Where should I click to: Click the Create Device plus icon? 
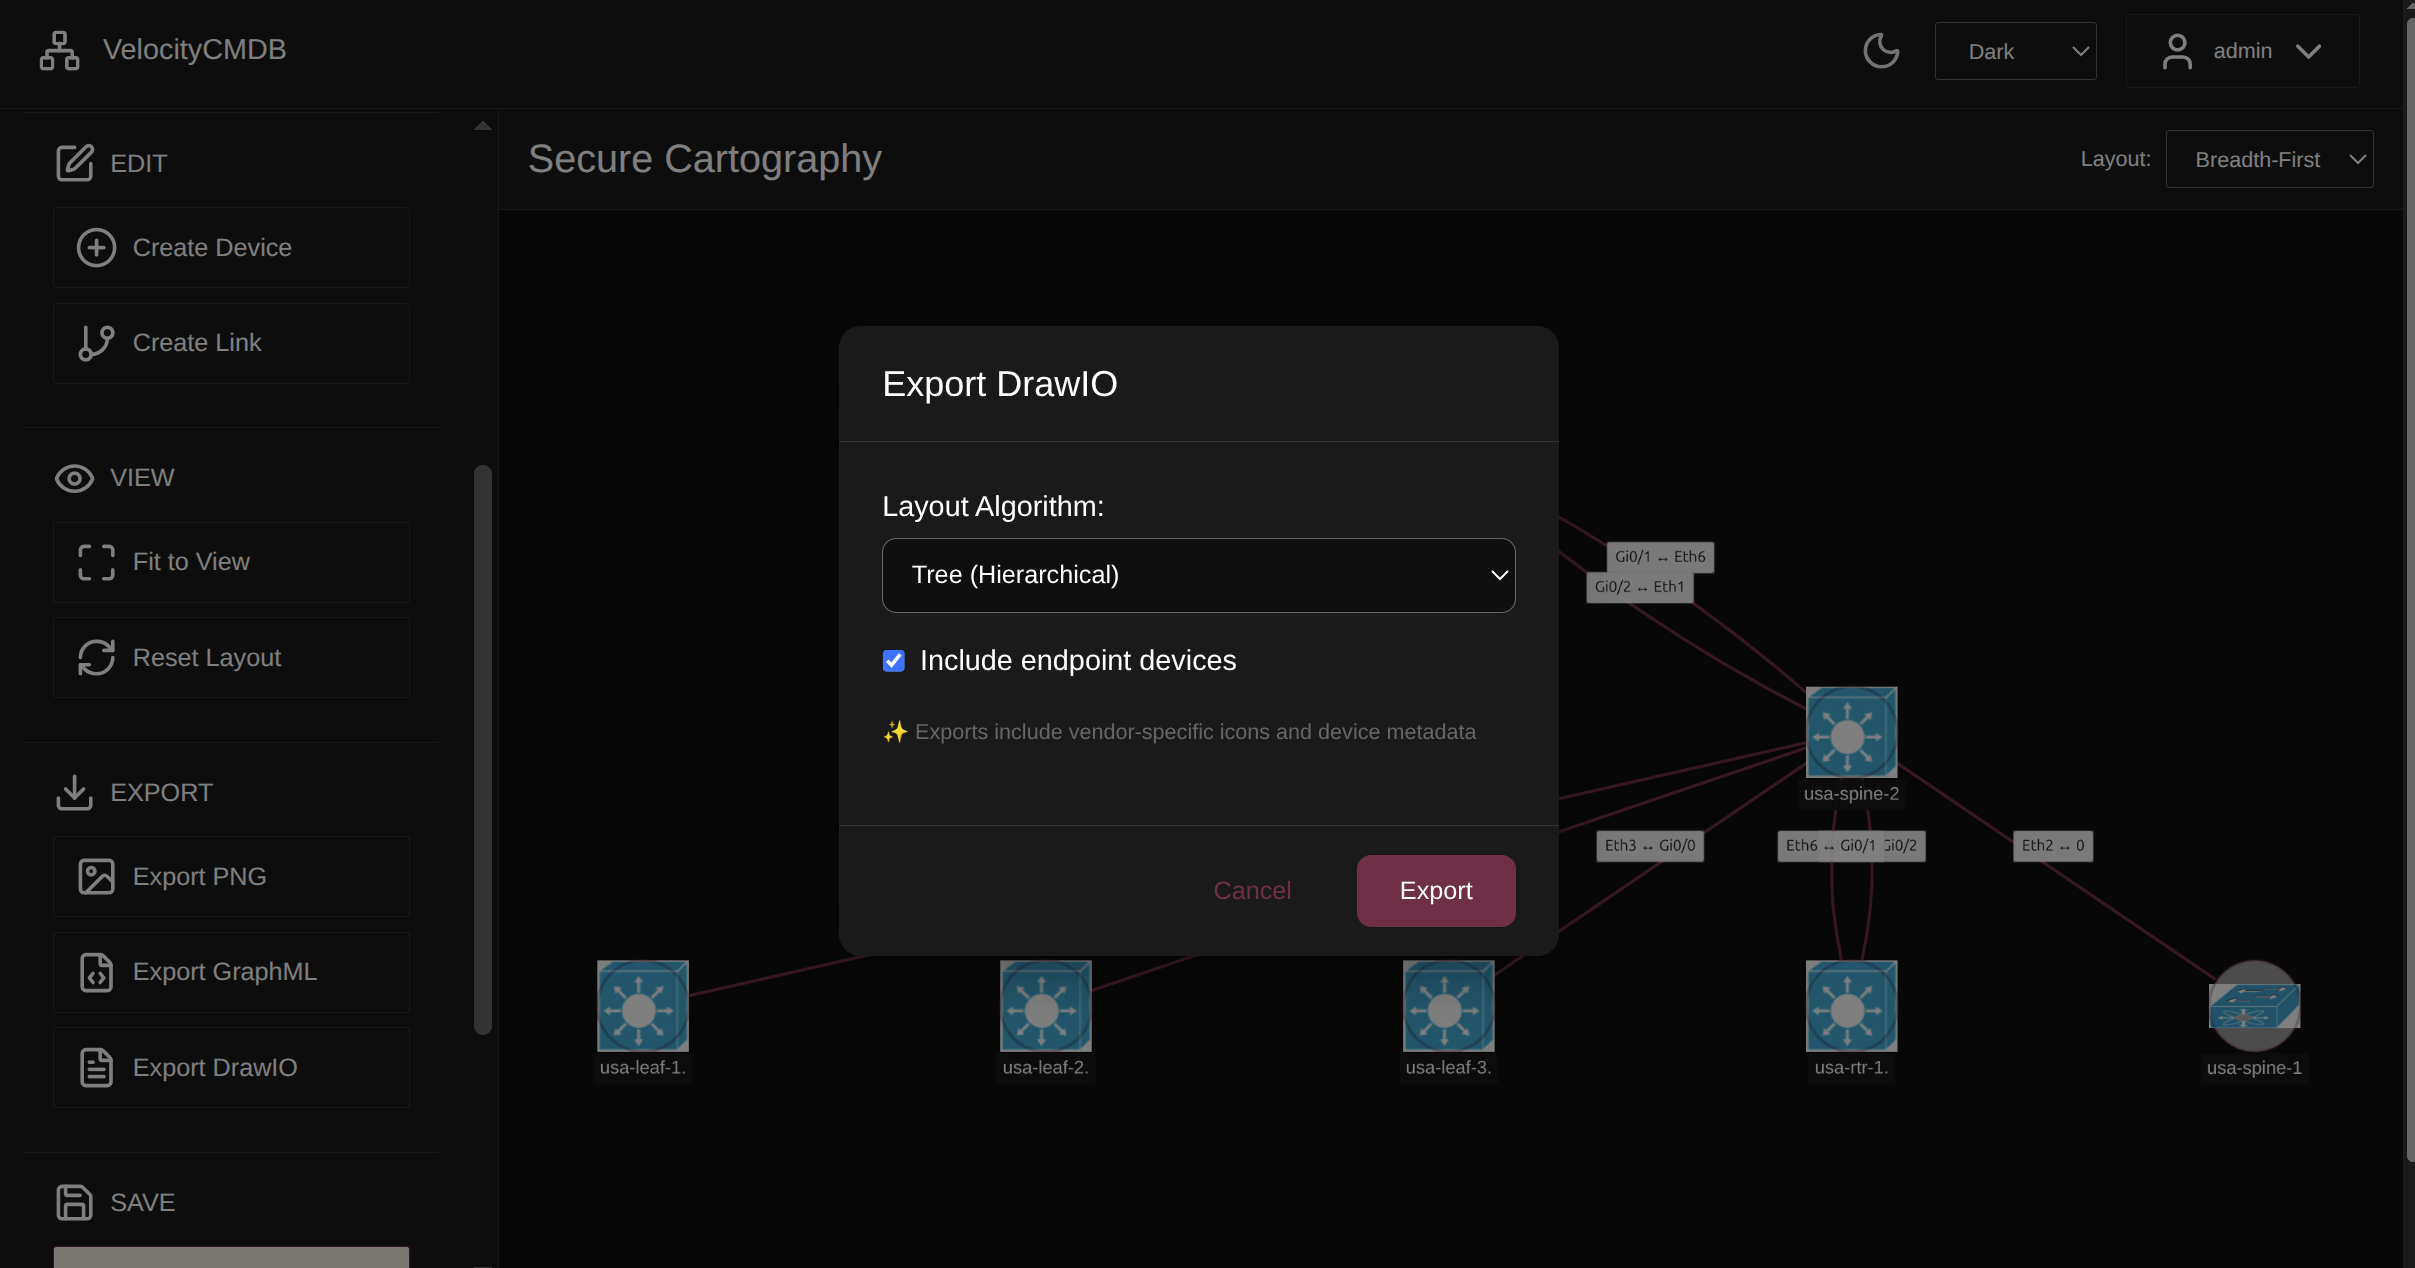[x=96, y=248]
